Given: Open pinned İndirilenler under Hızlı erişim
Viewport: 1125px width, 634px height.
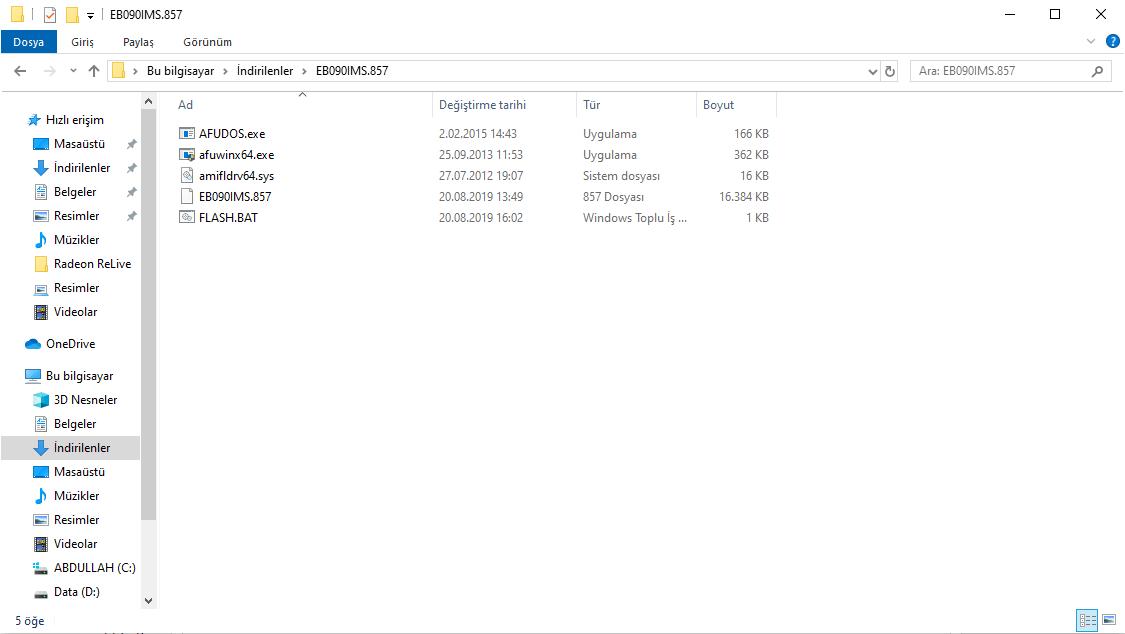Looking at the screenshot, I should click(82, 167).
